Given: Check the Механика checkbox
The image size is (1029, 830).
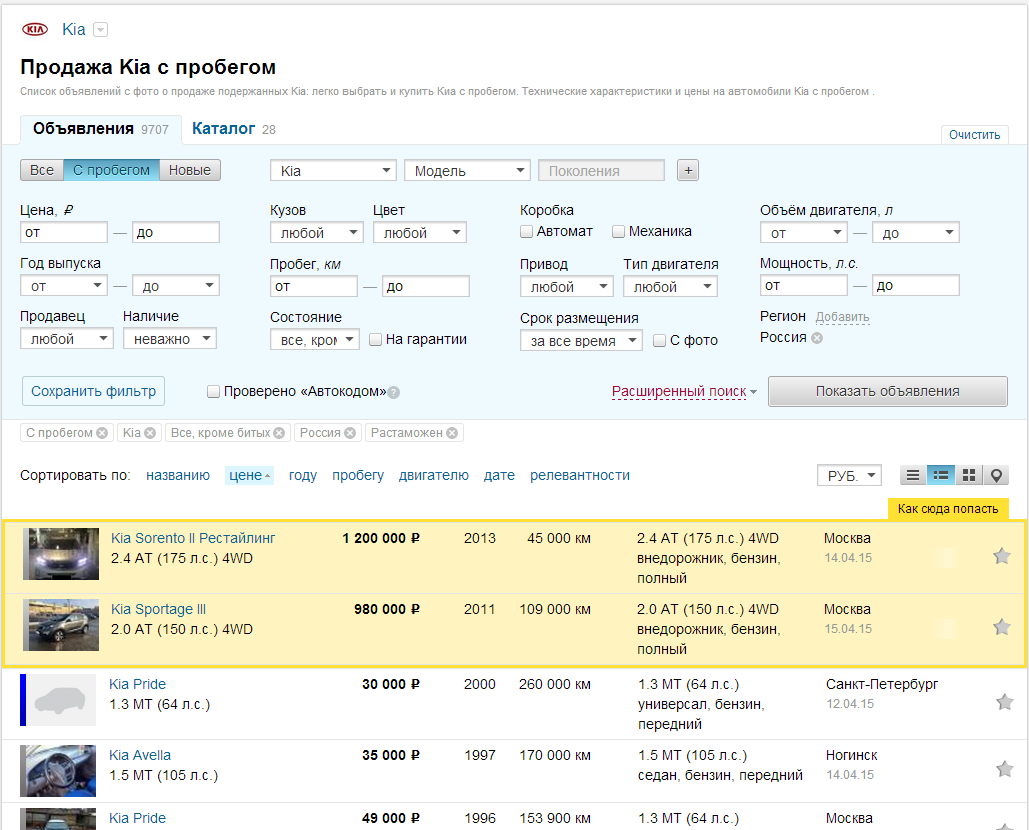Looking at the screenshot, I should (x=618, y=232).
